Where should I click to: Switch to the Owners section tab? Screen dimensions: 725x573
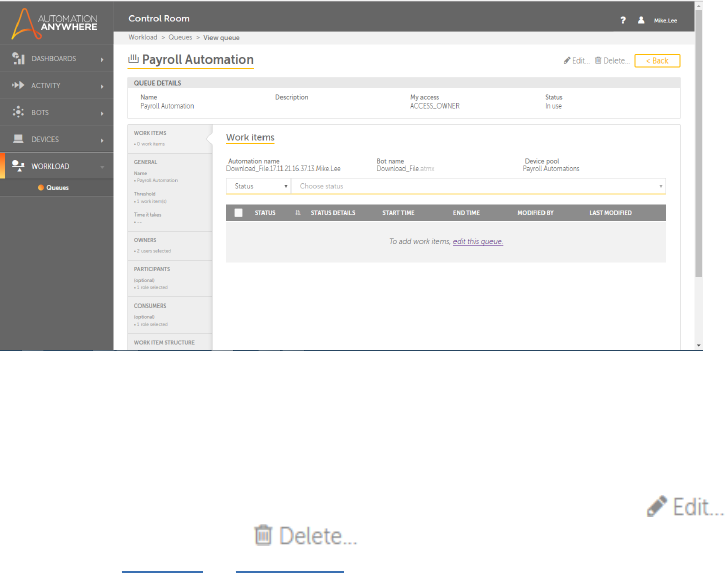click(x=170, y=246)
